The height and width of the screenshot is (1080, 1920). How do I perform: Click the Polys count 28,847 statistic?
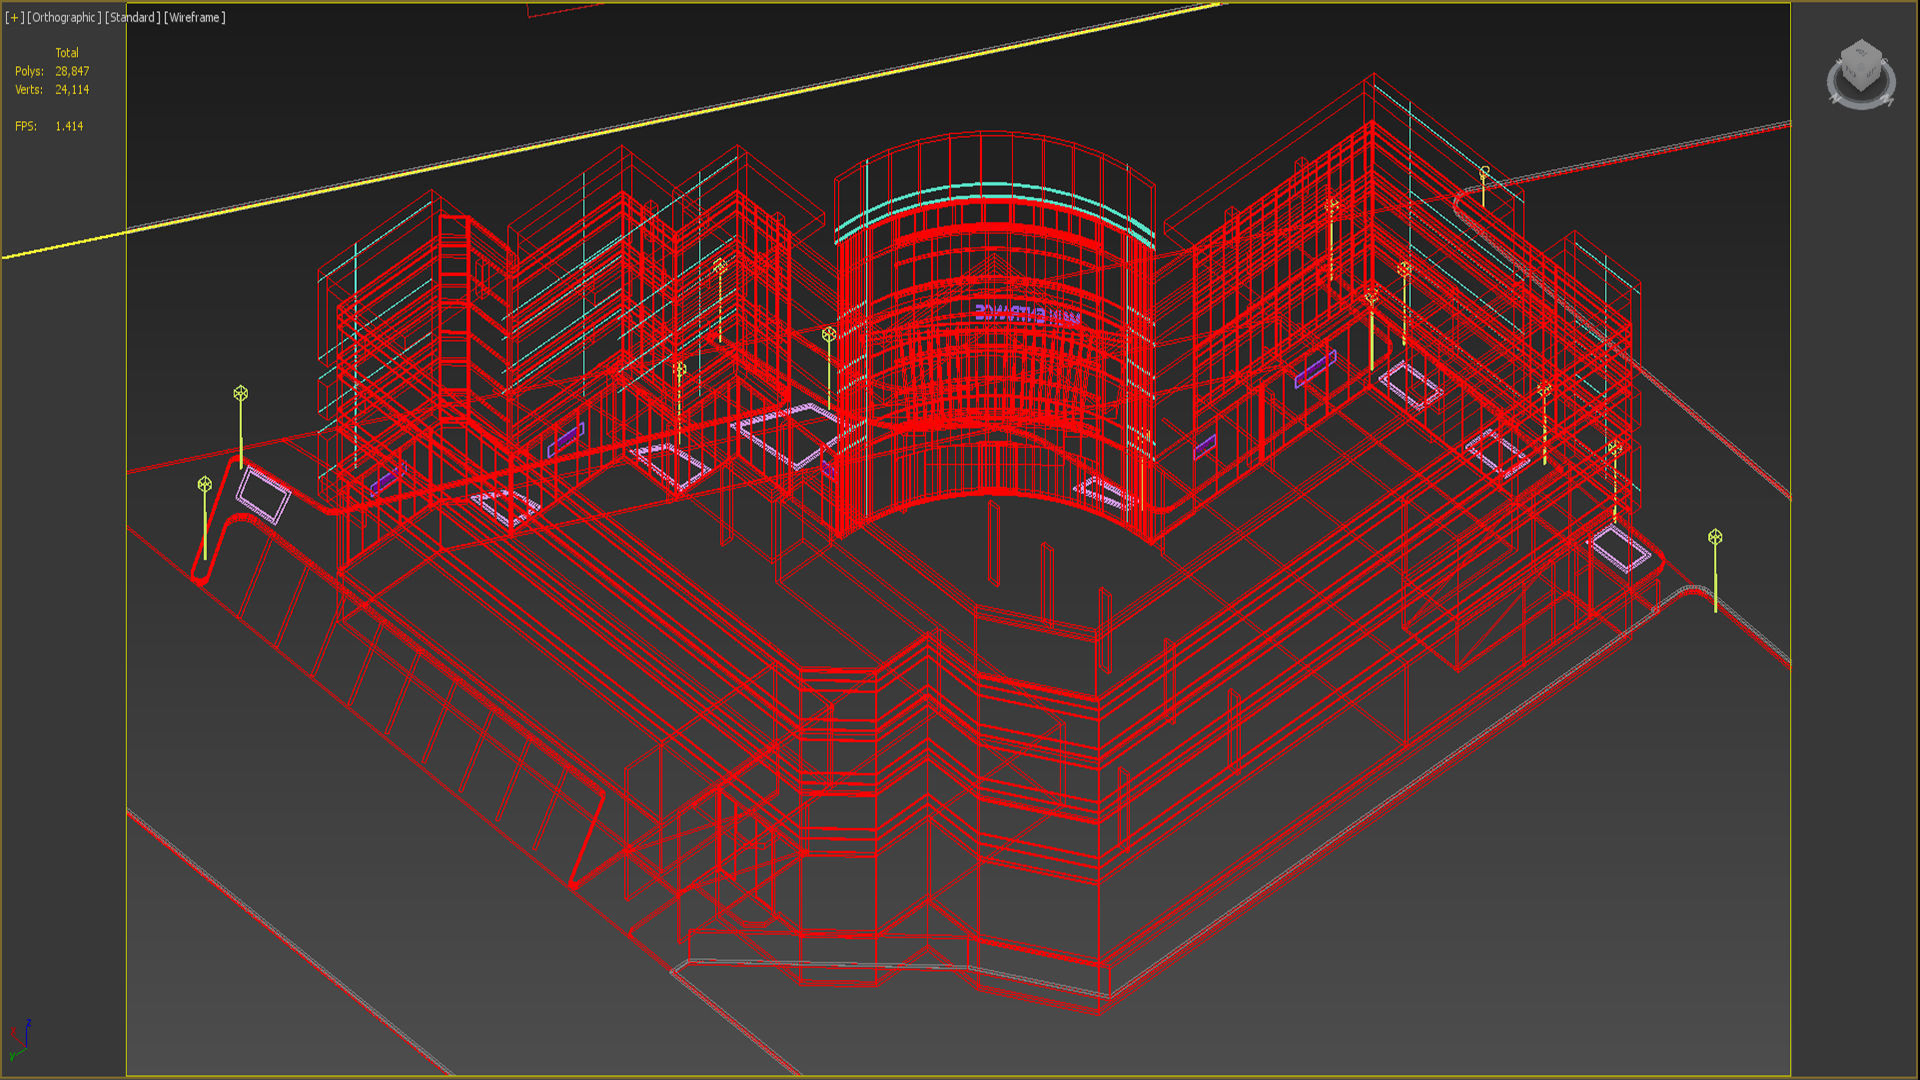(x=72, y=71)
